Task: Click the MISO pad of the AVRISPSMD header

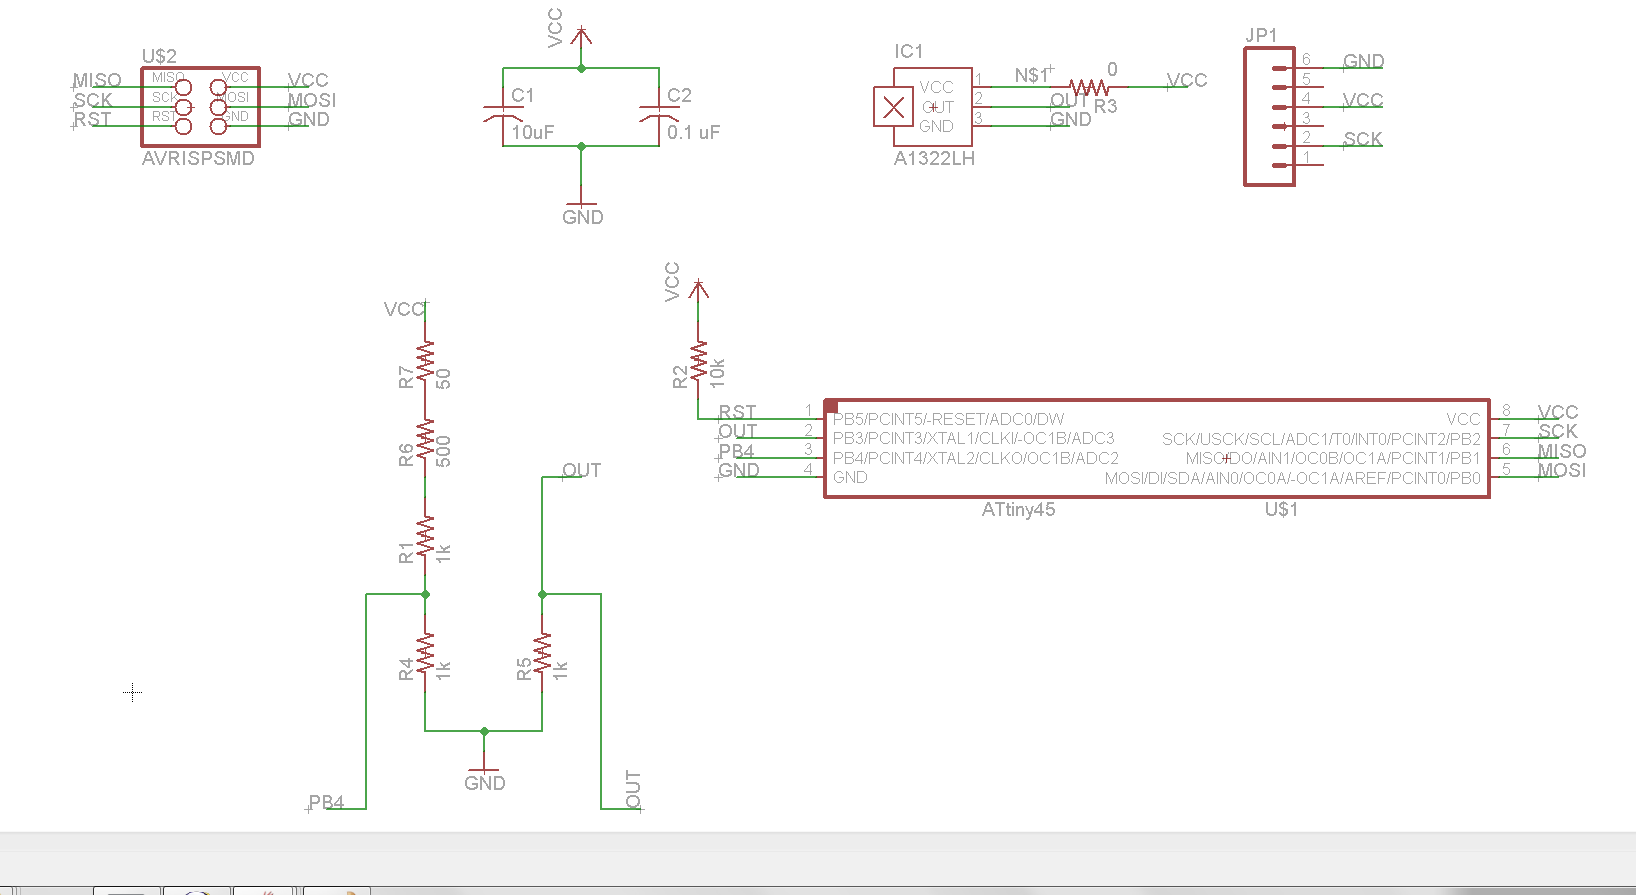Action: point(183,87)
